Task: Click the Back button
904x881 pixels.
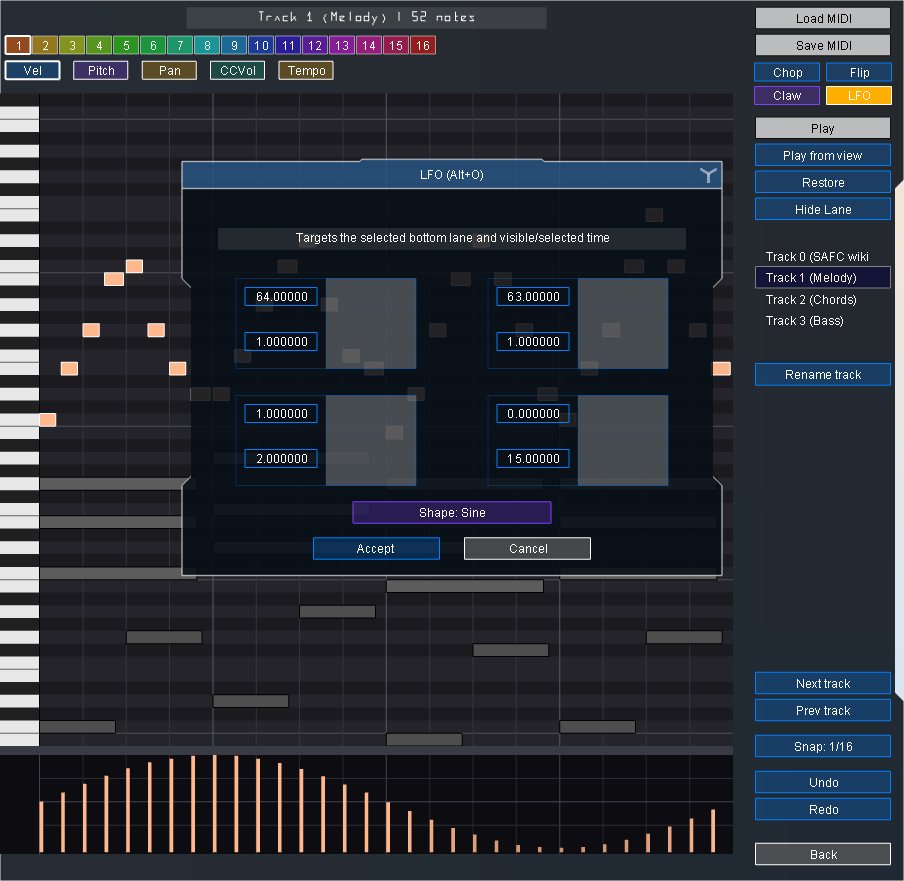Action: [x=823, y=854]
